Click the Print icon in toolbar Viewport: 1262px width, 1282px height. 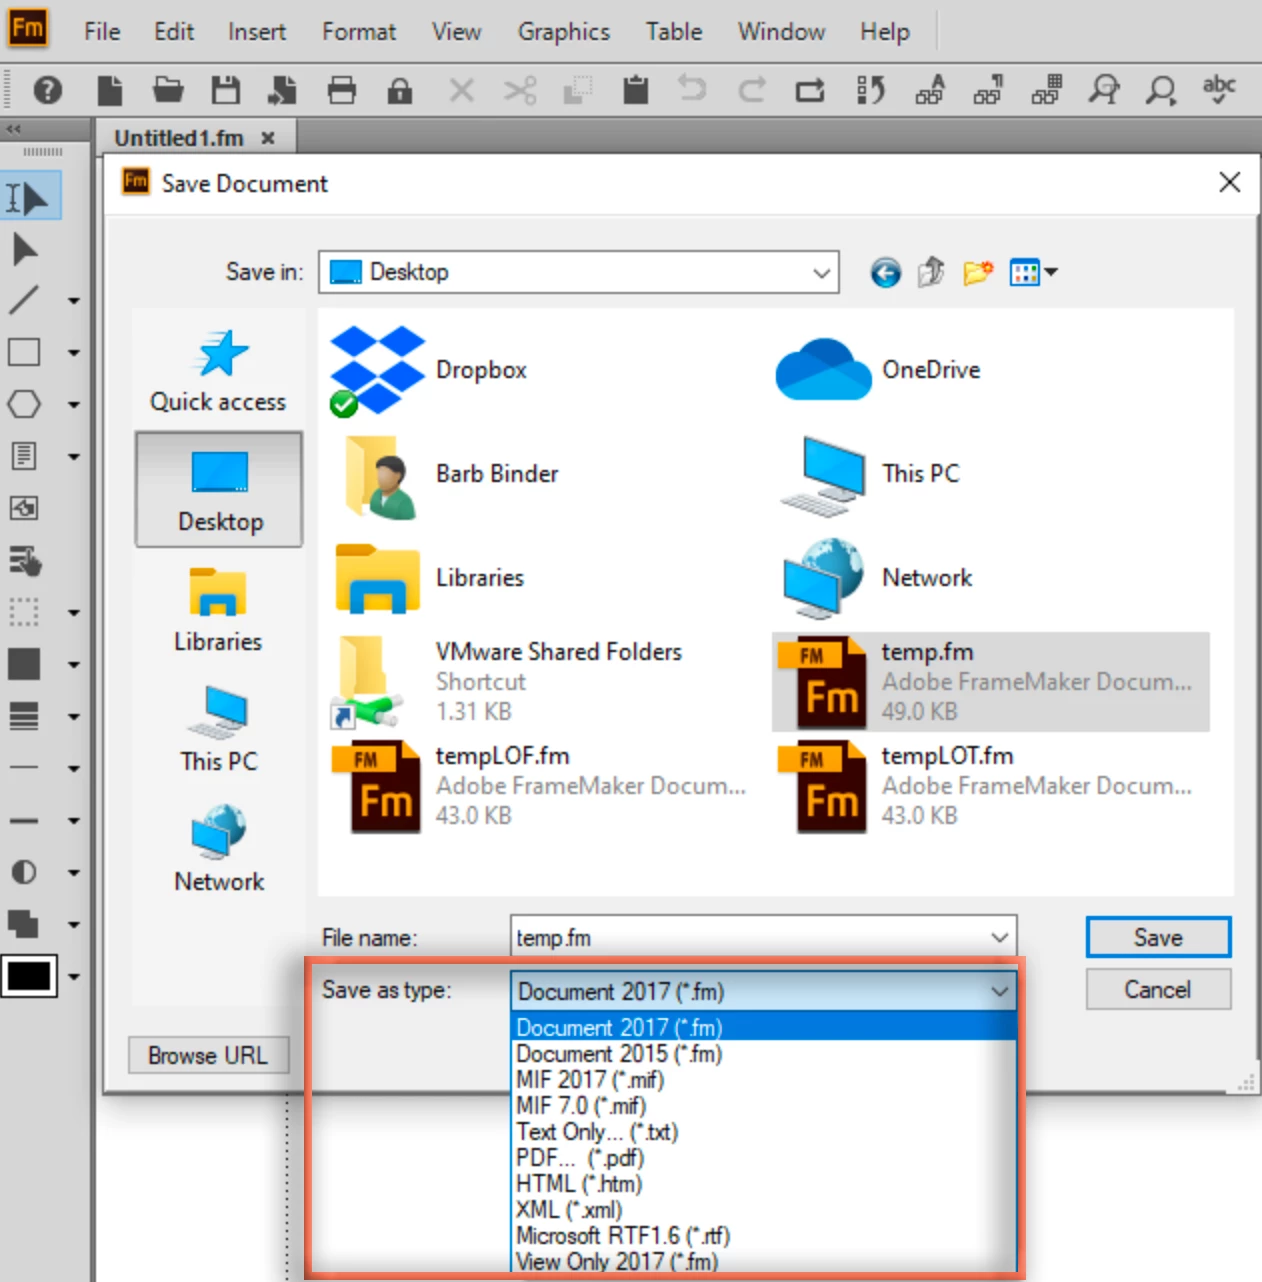coord(342,91)
